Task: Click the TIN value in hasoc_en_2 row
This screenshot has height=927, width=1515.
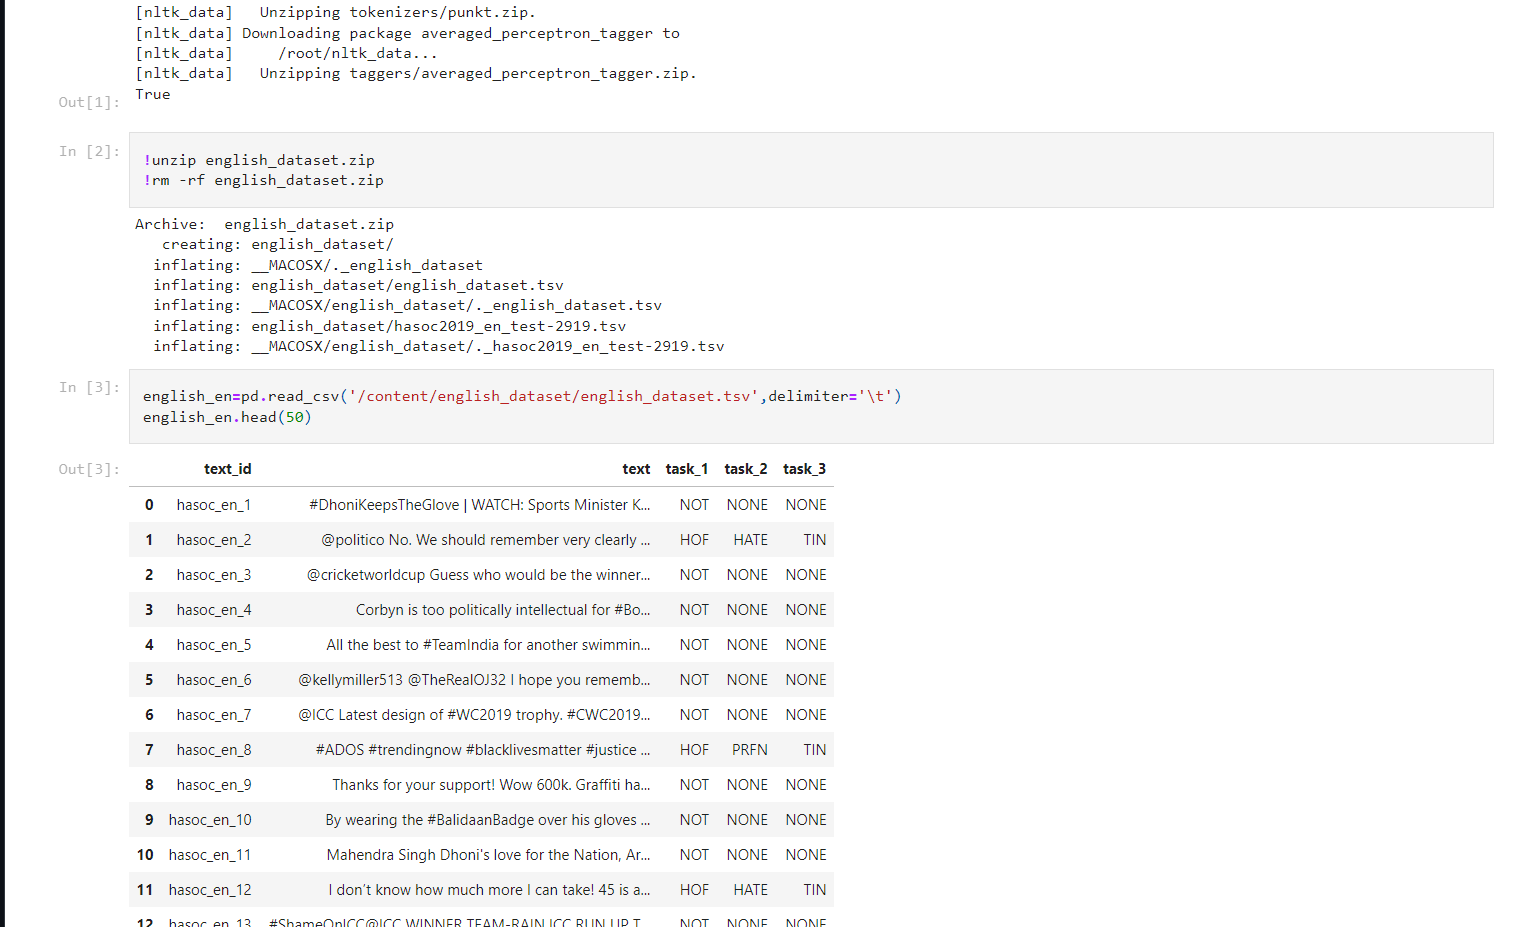Action: tap(815, 540)
